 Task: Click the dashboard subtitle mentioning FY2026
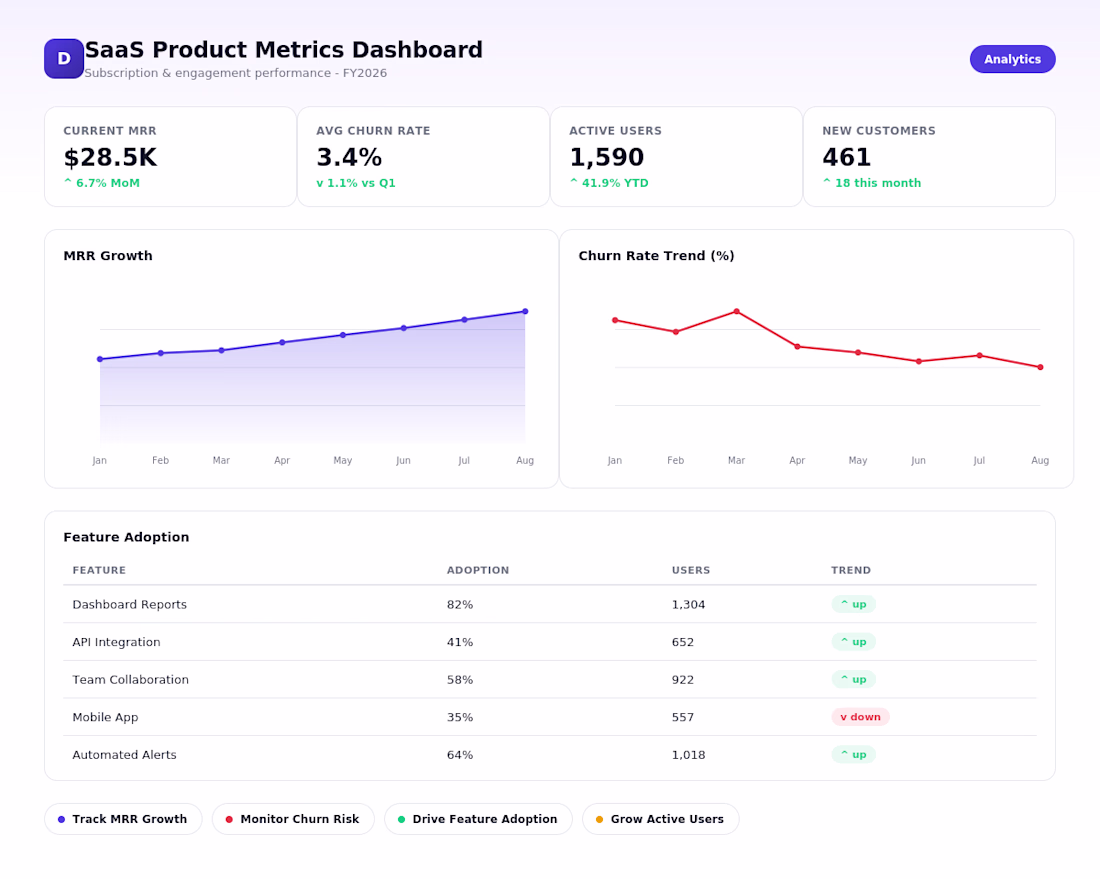pos(236,73)
